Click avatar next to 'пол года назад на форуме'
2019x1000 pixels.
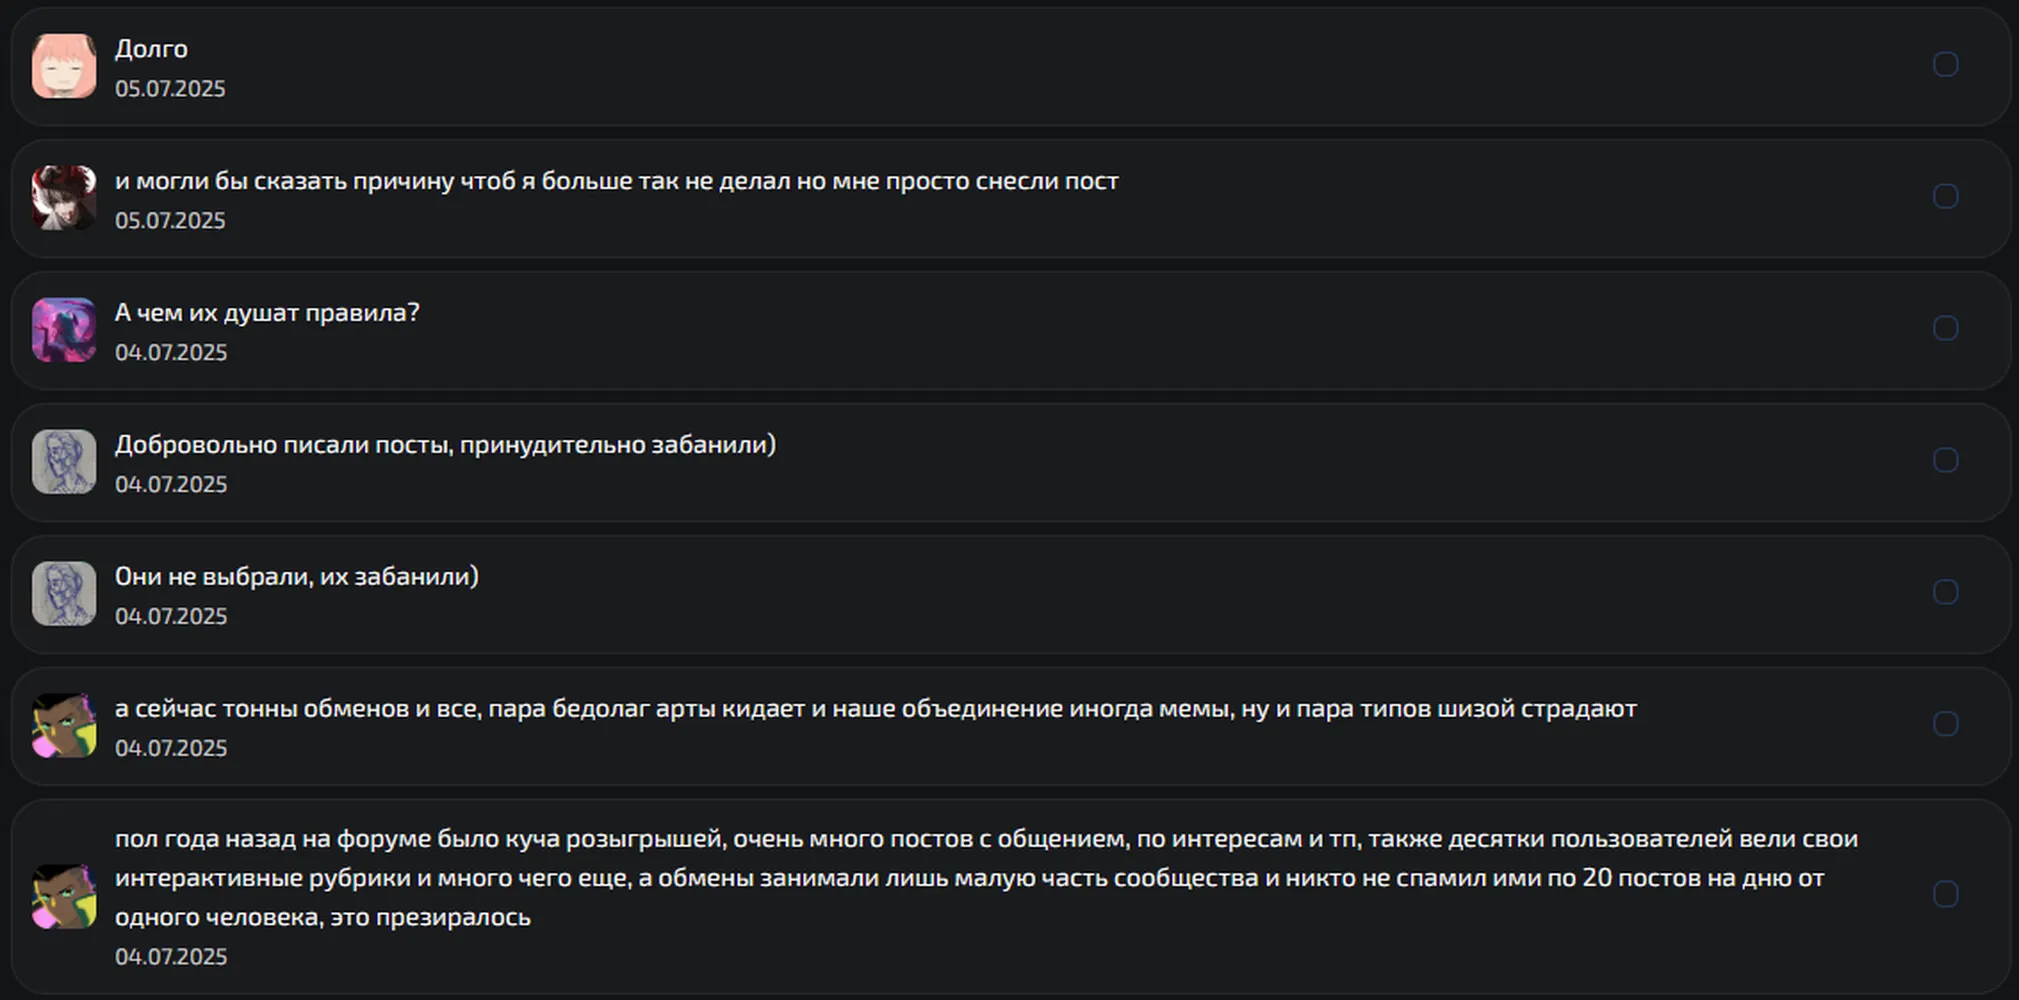[64, 897]
